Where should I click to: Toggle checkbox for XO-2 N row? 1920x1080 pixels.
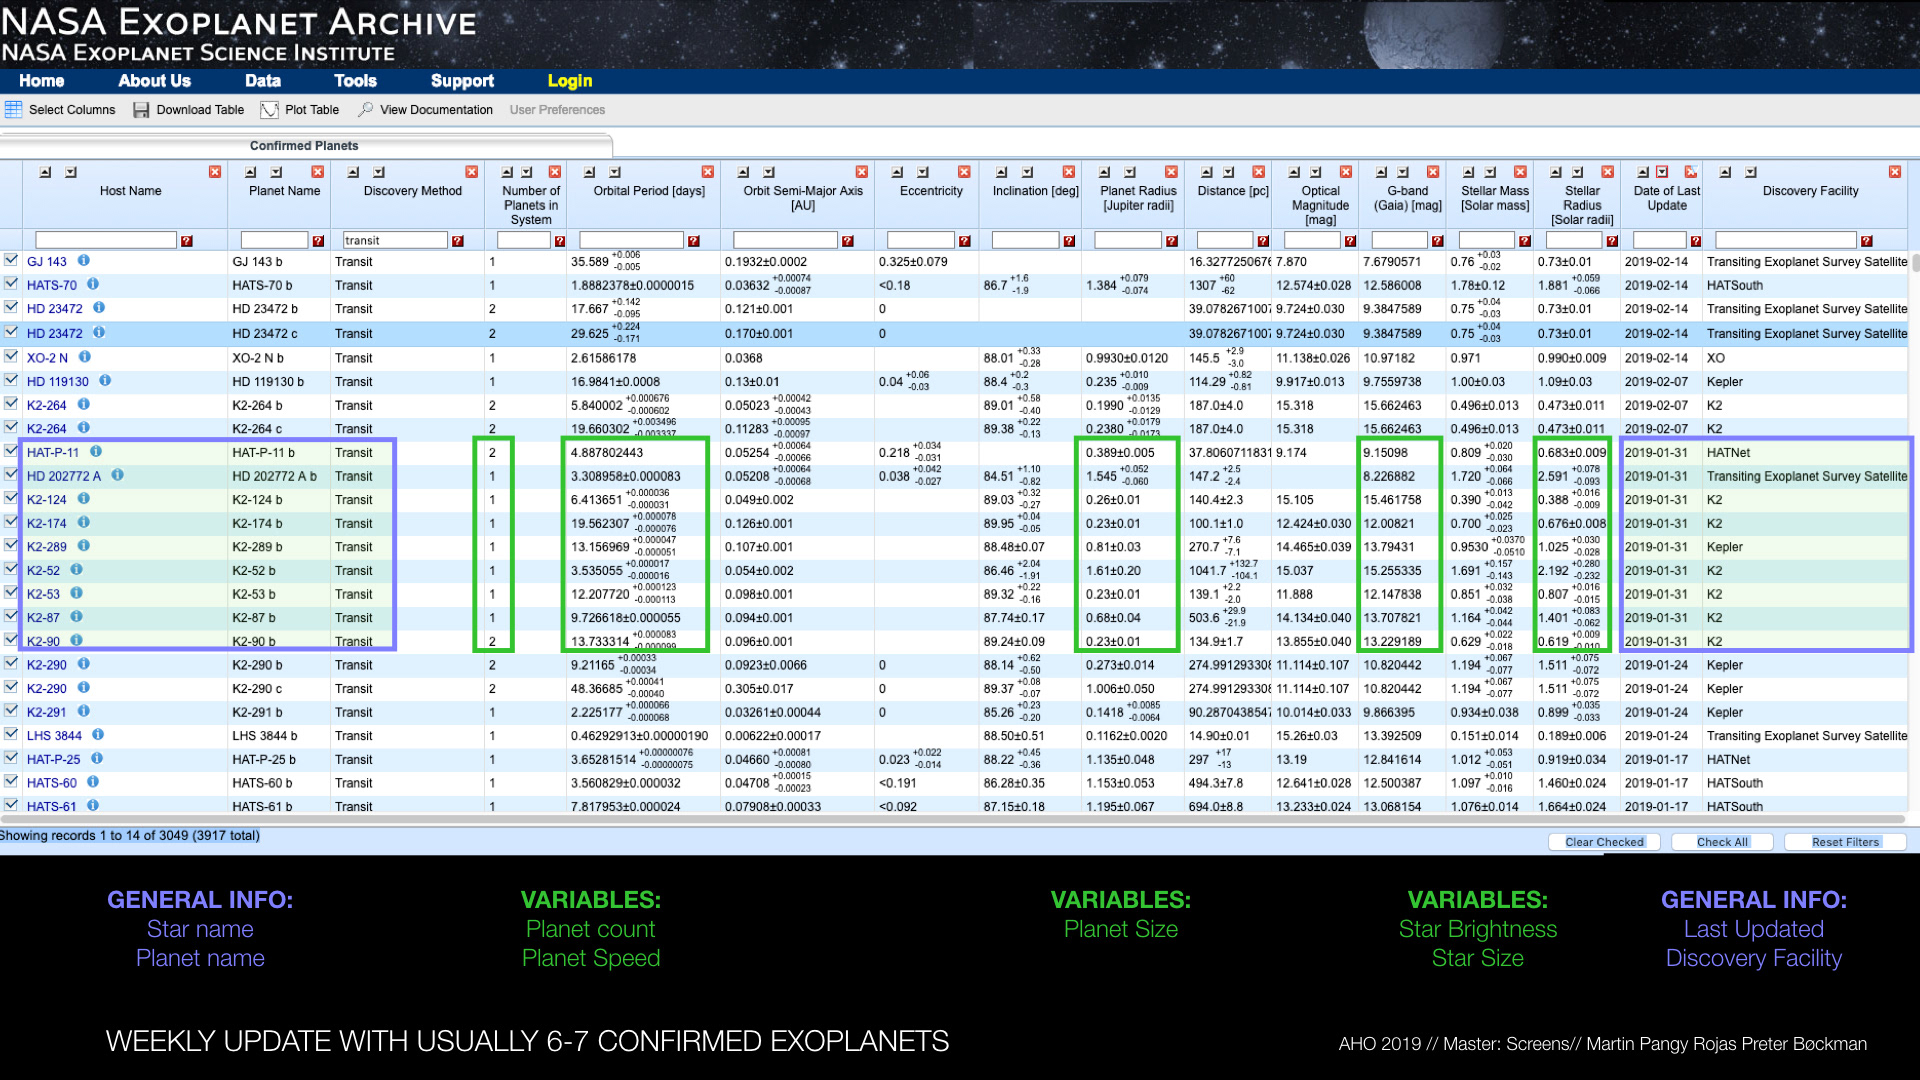pyautogui.click(x=11, y=356)
